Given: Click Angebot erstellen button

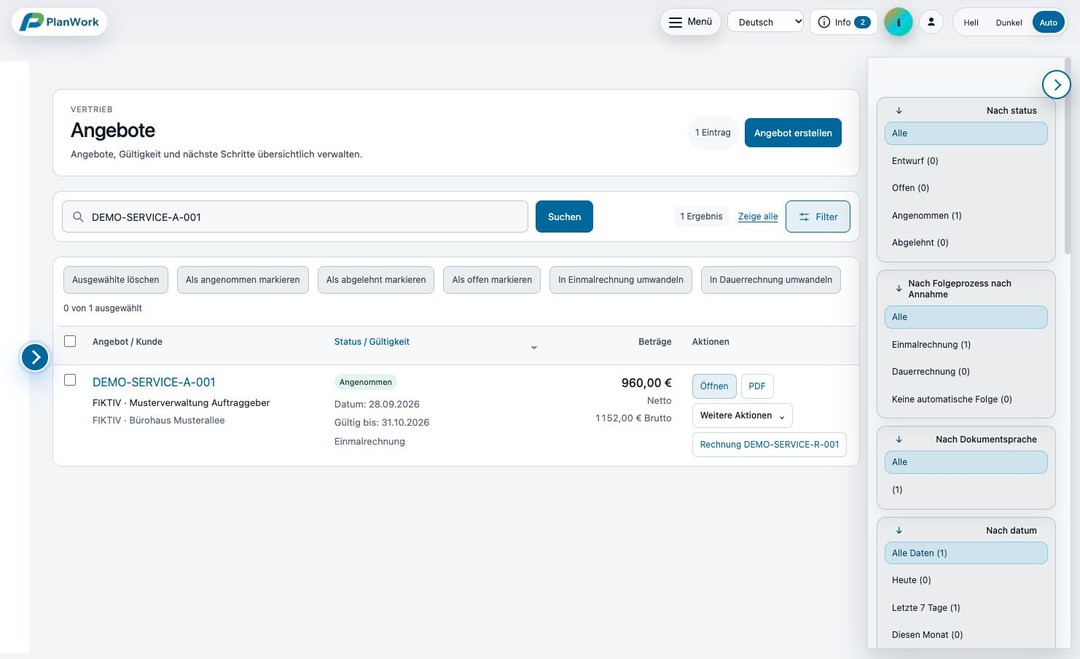Looking at the screenshot, I should [x=793, y=133].
